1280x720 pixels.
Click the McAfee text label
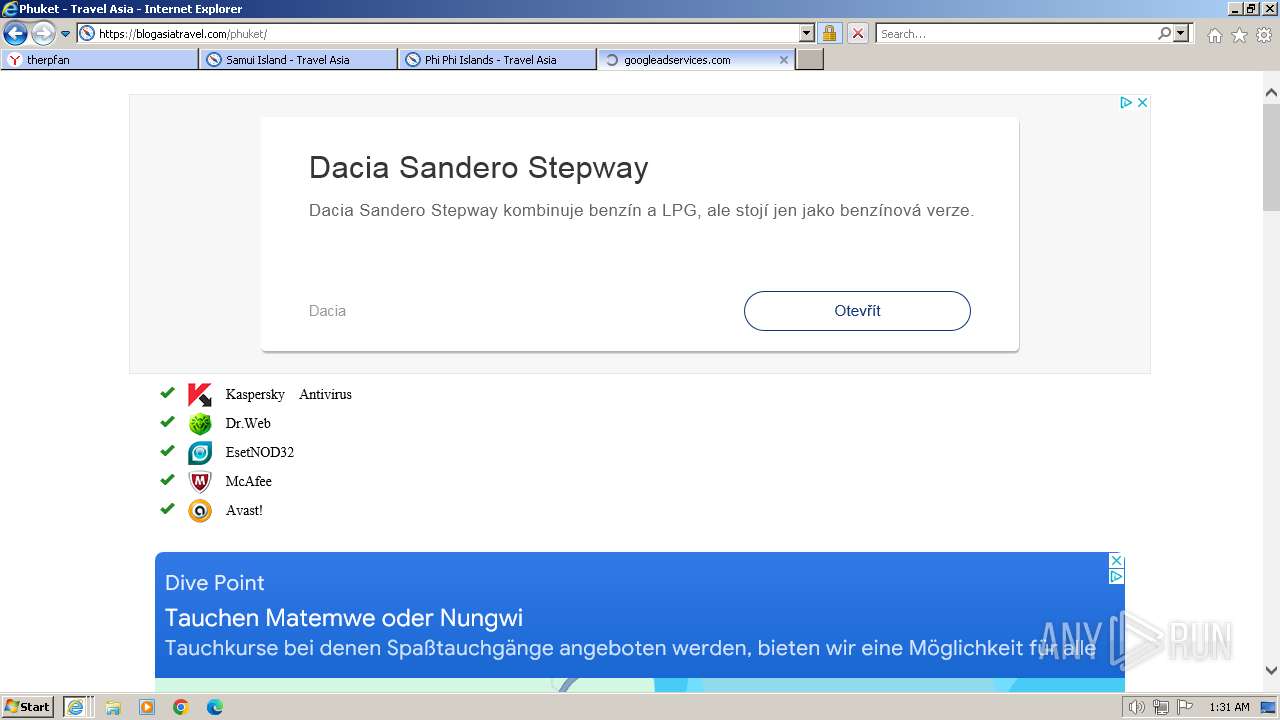coord(249,482)
